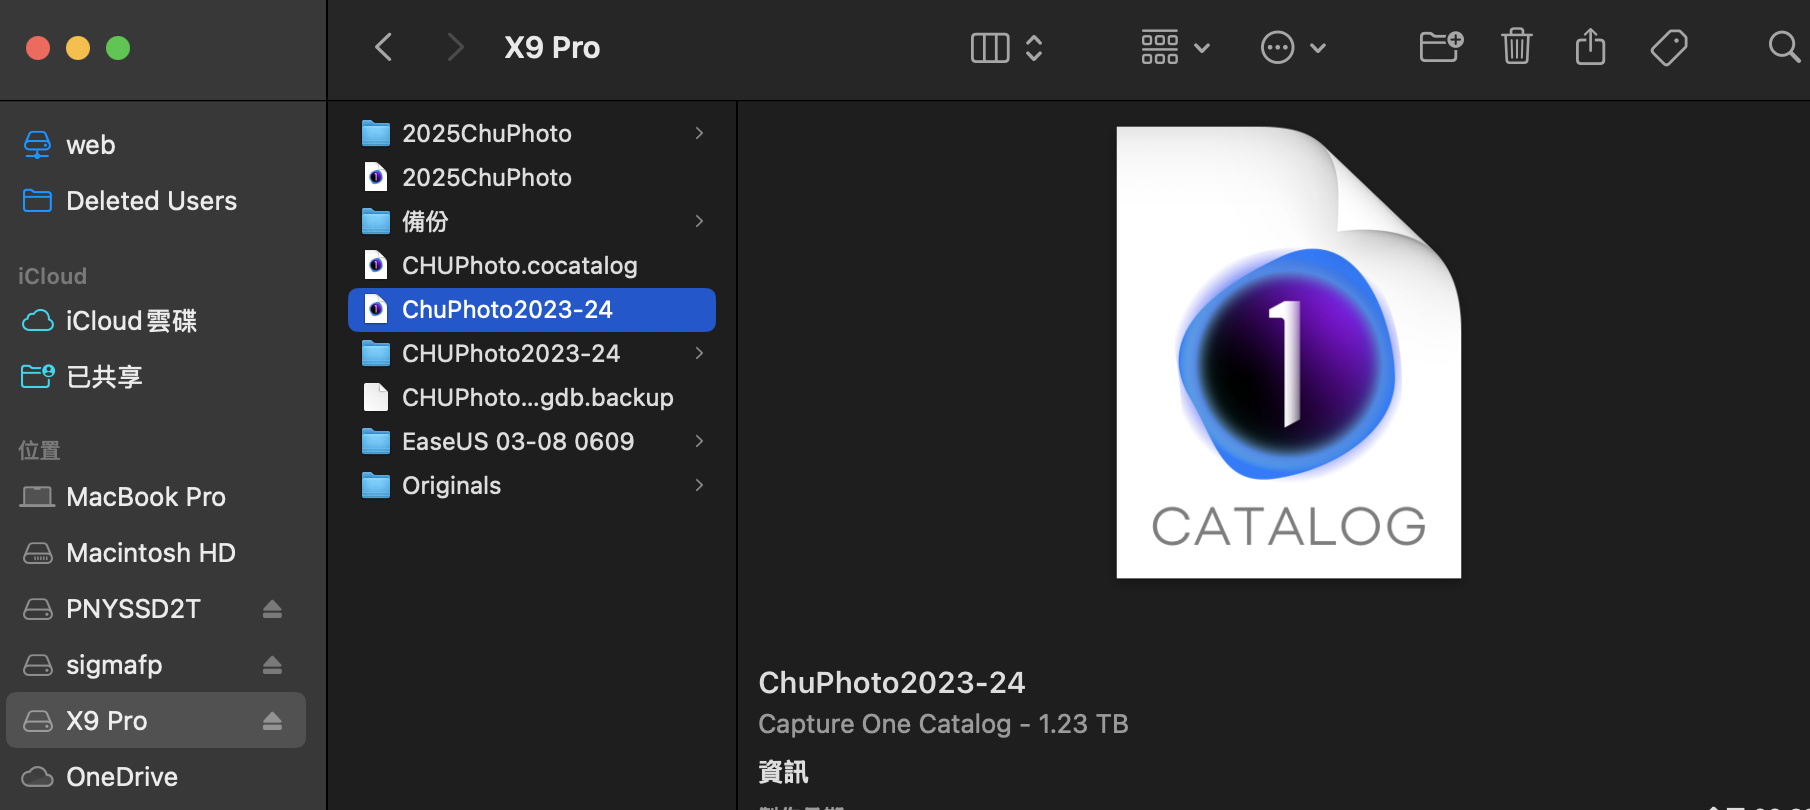Eject the PNYSSD2T drive
This screenshot has height=810, width=1810.
[272, 609]
